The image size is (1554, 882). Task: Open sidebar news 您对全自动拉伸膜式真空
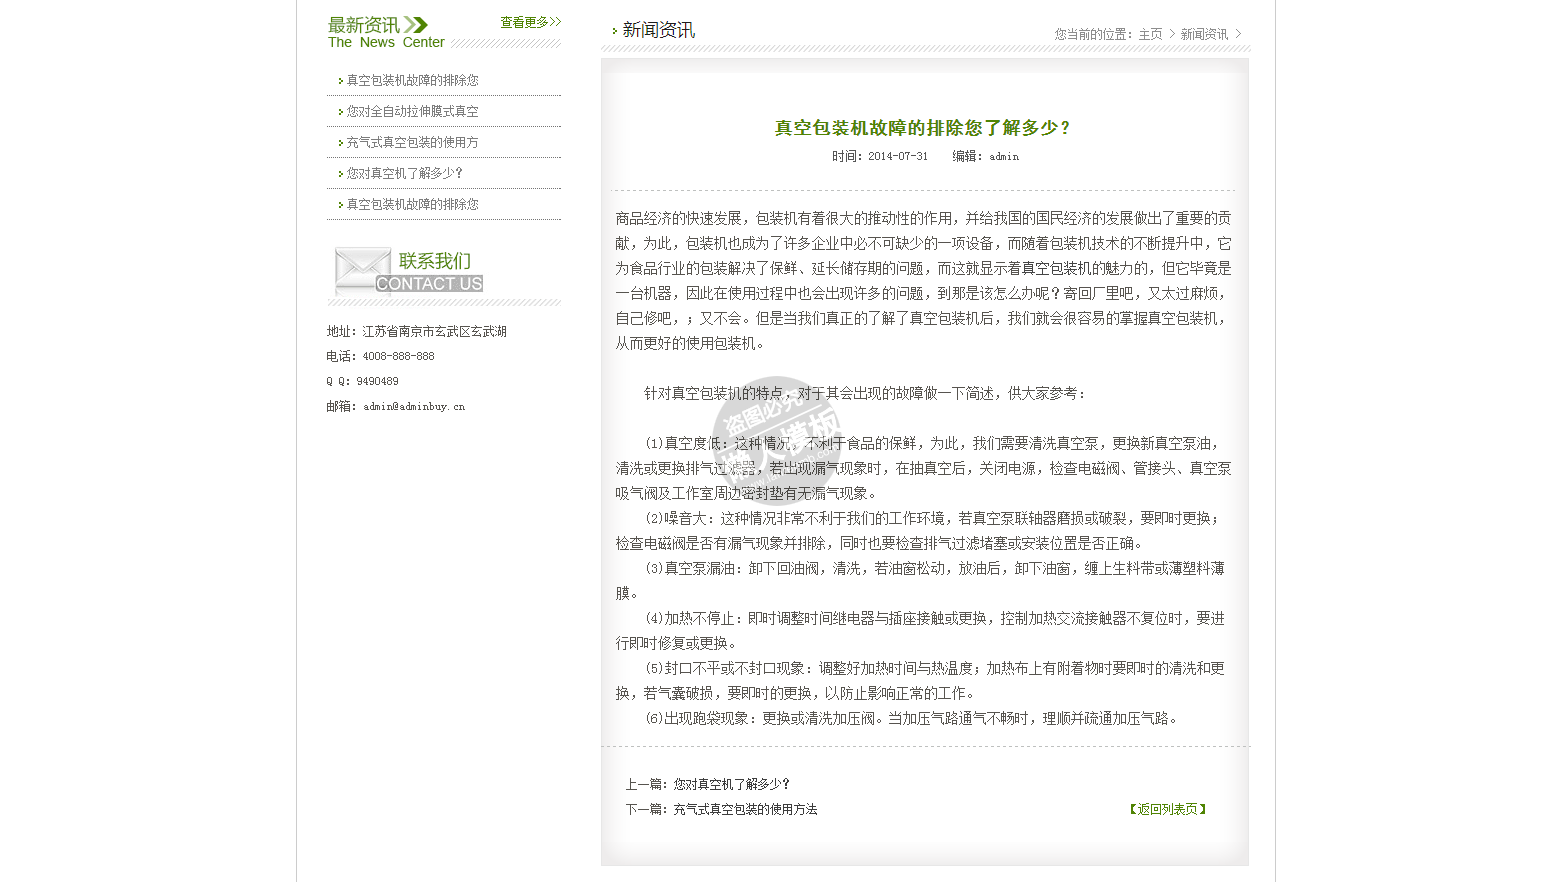tap(412, 112)
